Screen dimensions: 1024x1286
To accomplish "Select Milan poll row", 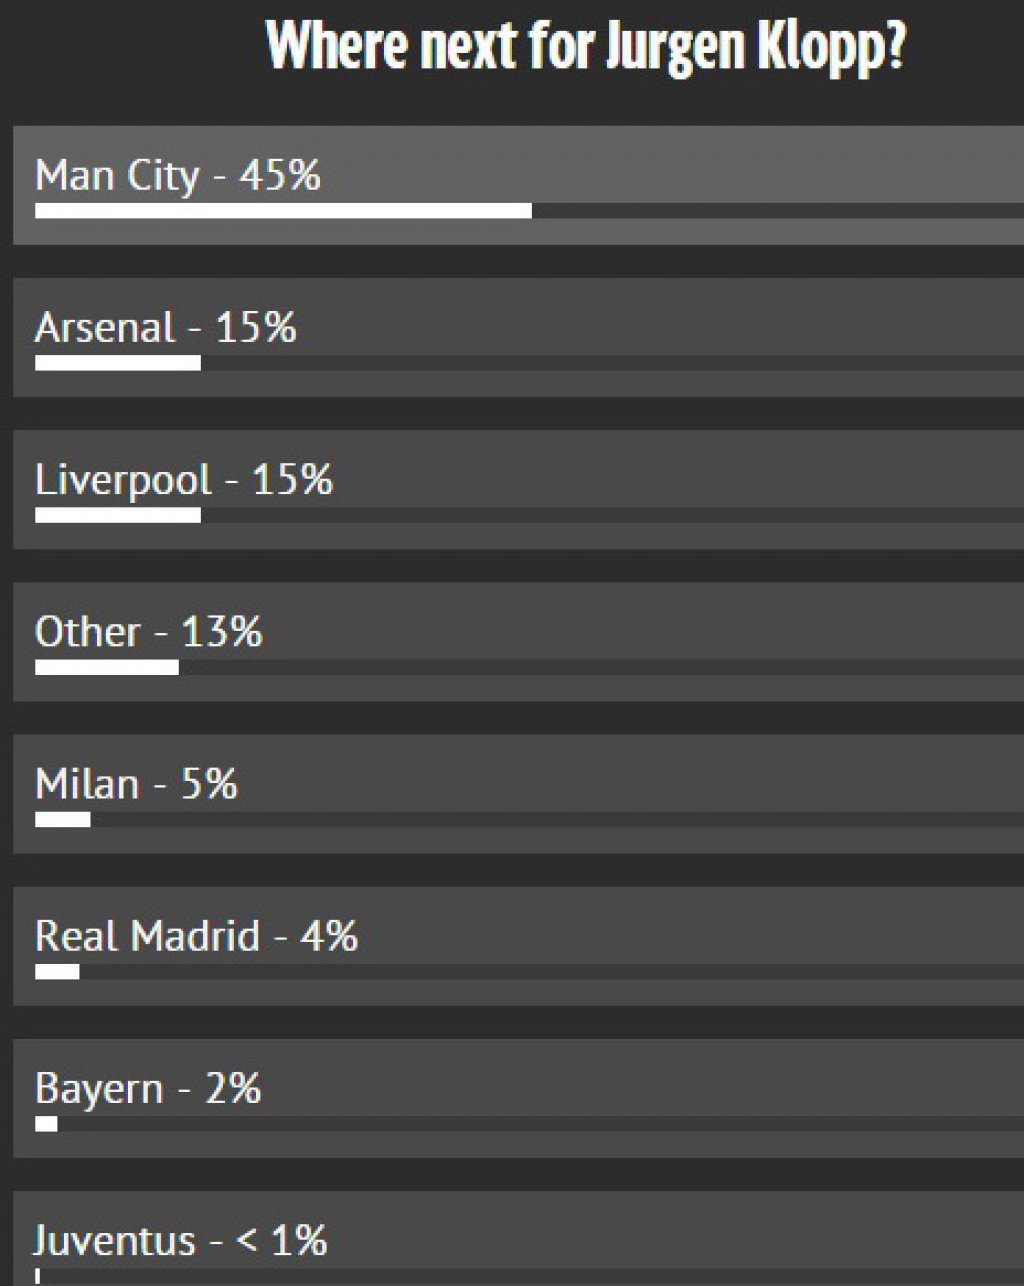I will click(518, 794).
